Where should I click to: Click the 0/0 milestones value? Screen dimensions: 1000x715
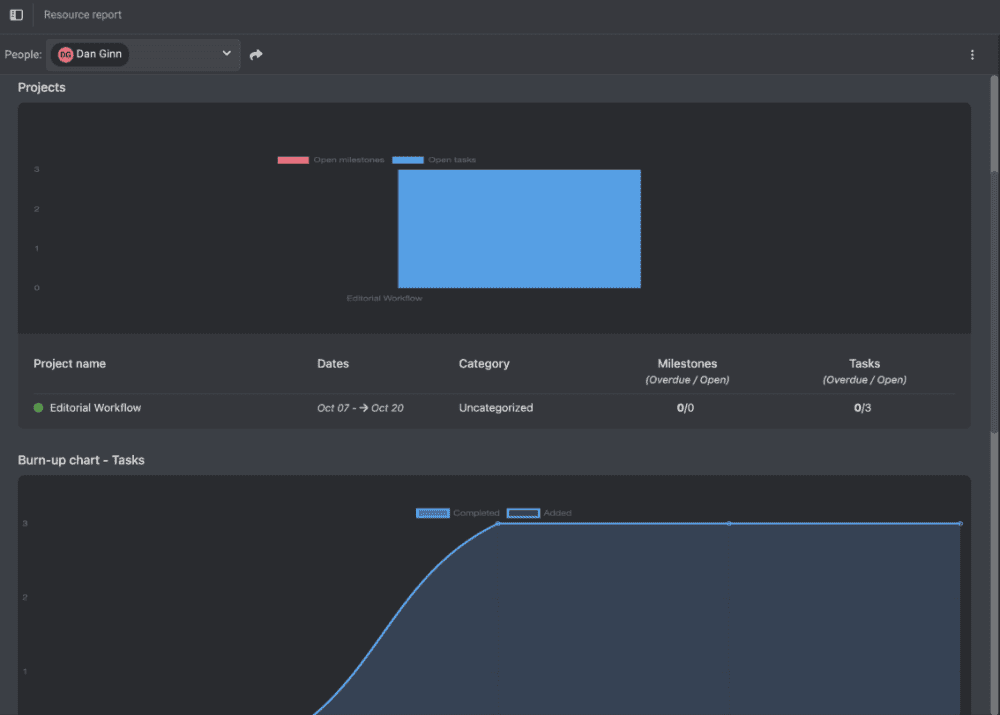point(685,408)
